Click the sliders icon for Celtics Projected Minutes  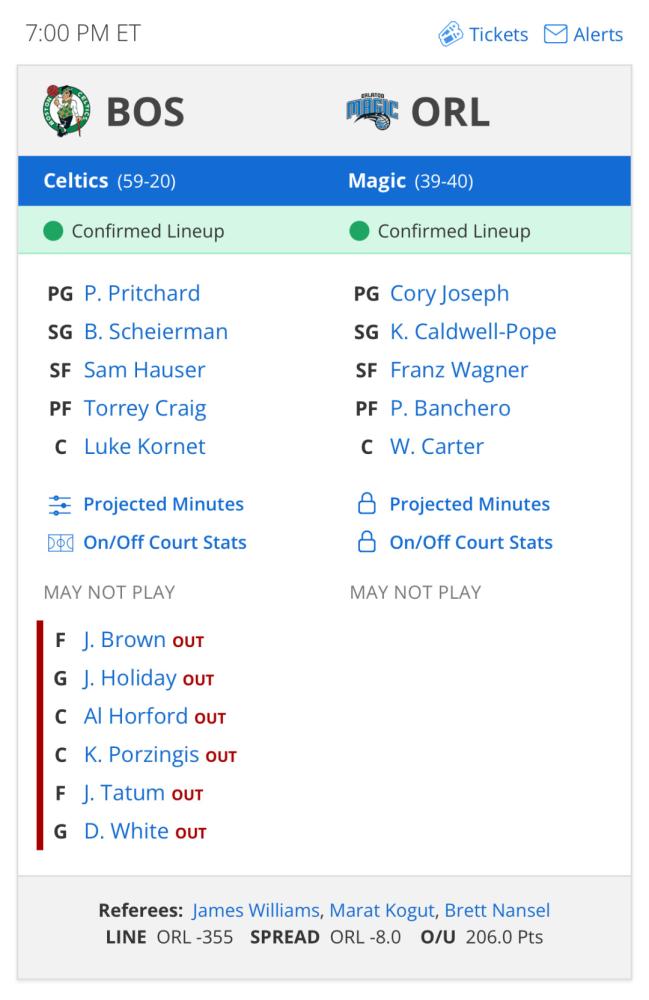(60, 504)
